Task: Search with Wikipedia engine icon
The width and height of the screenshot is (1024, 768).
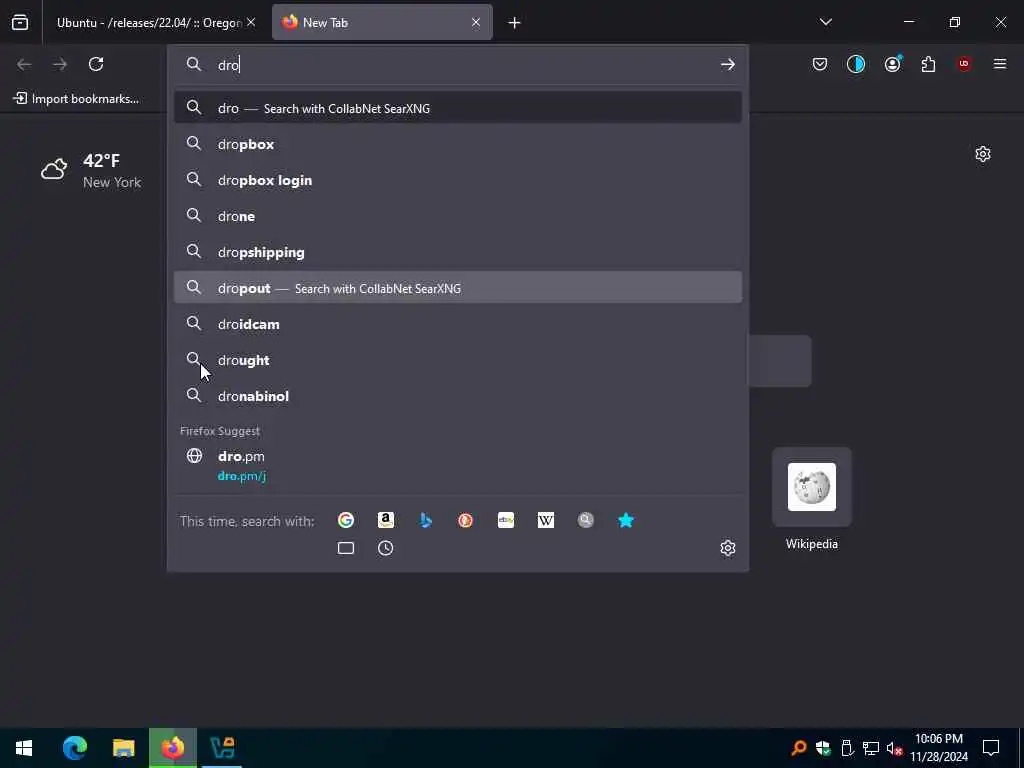Action: [x=545, y=520]
